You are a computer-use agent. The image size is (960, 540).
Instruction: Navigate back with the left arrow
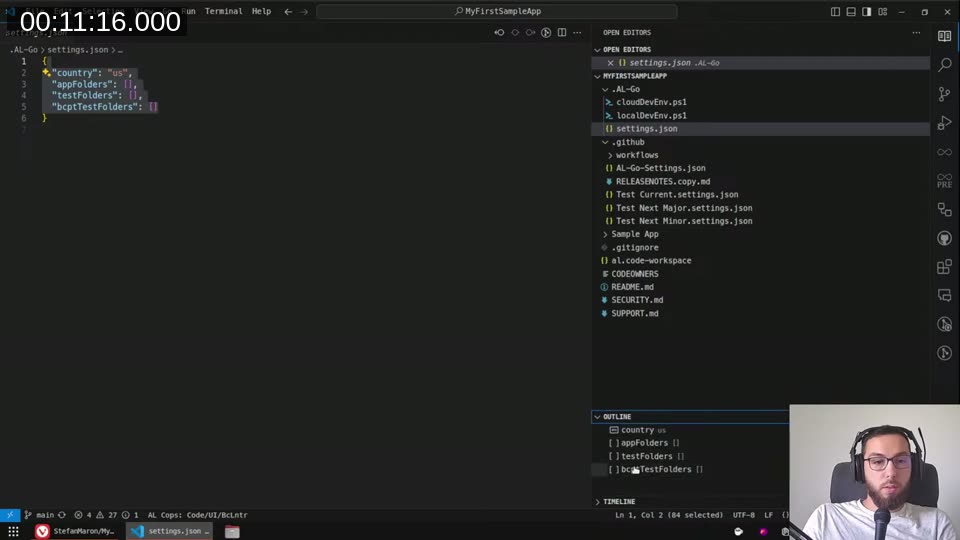[288, 11]
